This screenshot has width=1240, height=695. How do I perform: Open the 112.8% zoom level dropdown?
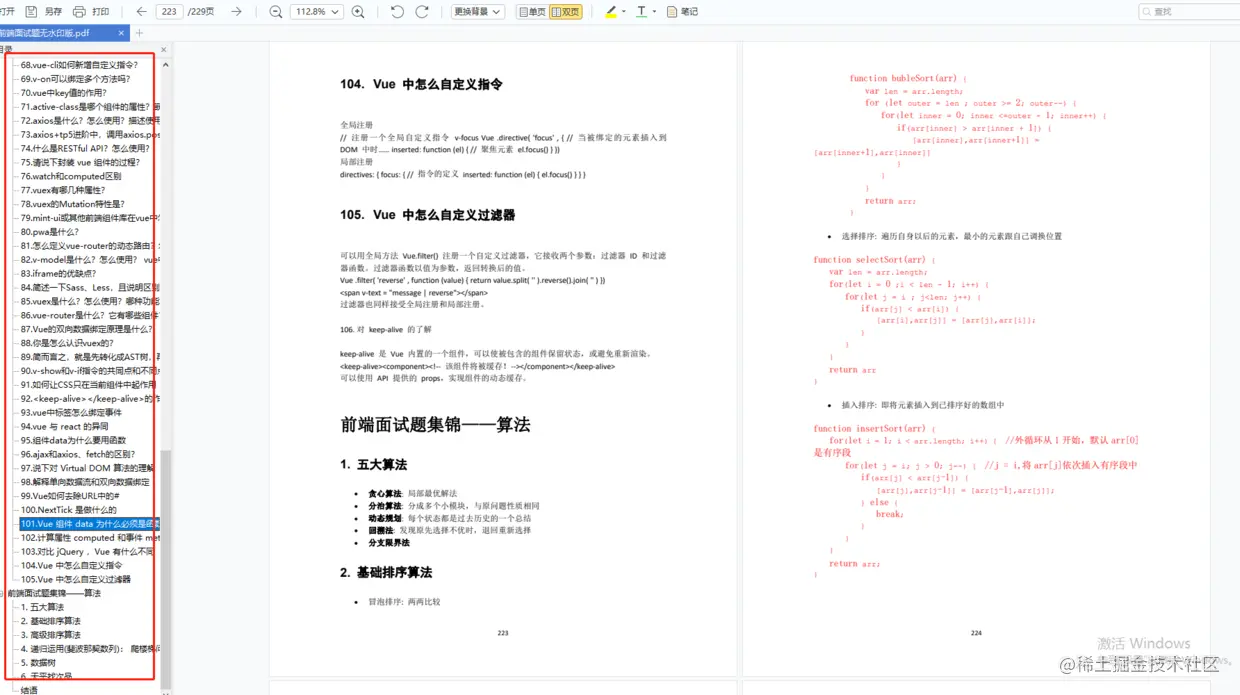(316, 12)
